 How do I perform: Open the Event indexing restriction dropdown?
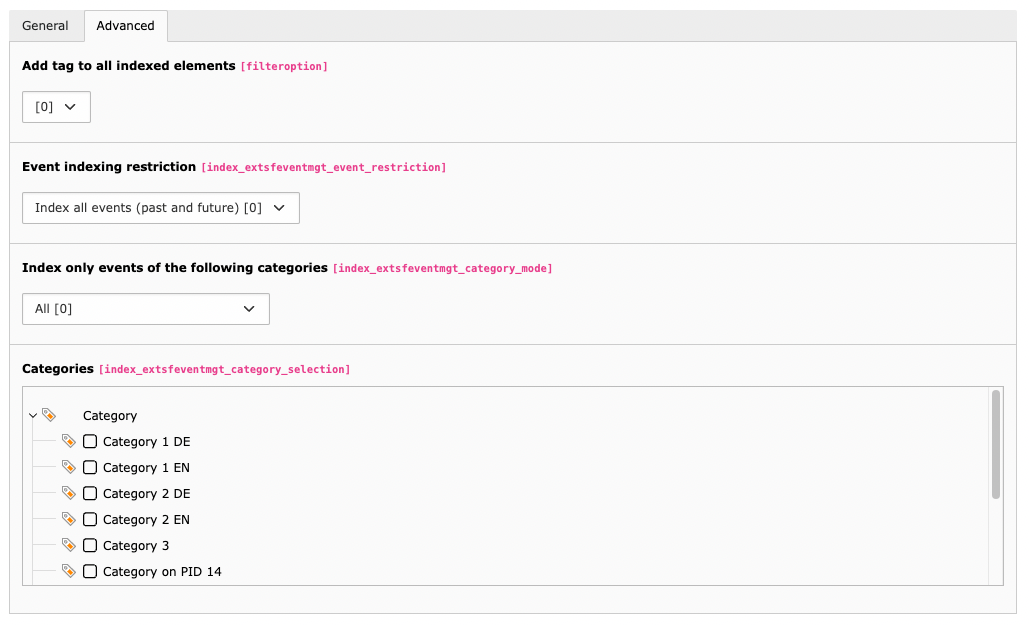(160, 207)
